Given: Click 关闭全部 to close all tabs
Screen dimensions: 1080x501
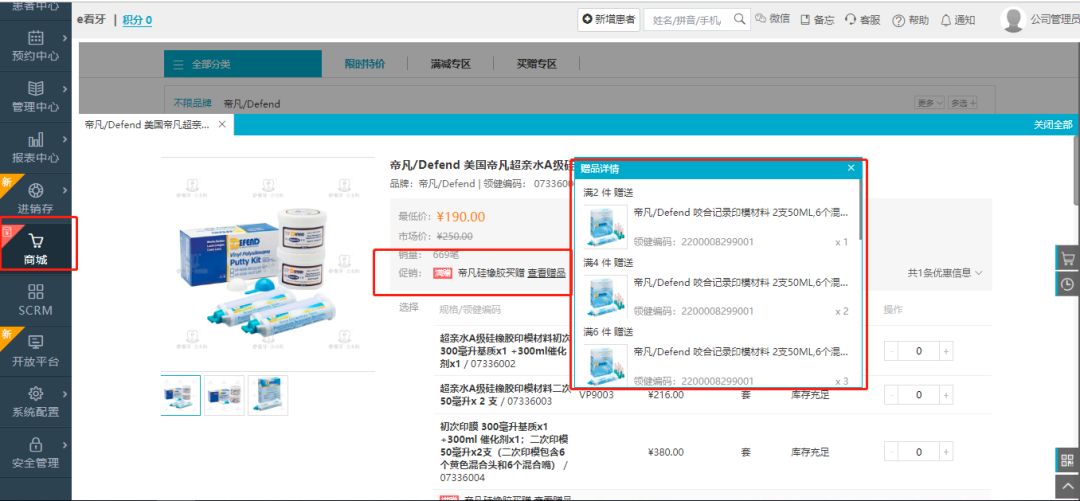Looking at the screenshot, I should [x=1052, y=125].
